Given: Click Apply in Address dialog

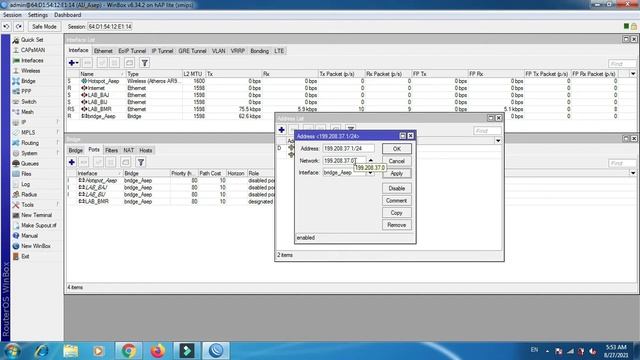Looking at the screenshot, I should tap(397, 173).
